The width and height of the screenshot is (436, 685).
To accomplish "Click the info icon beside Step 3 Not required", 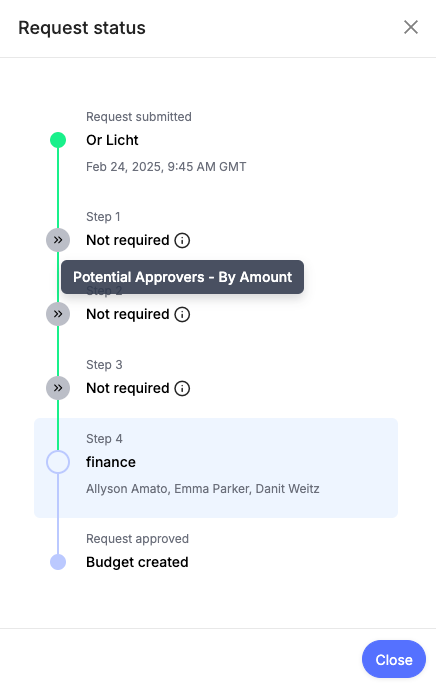I will coord(182,388).
